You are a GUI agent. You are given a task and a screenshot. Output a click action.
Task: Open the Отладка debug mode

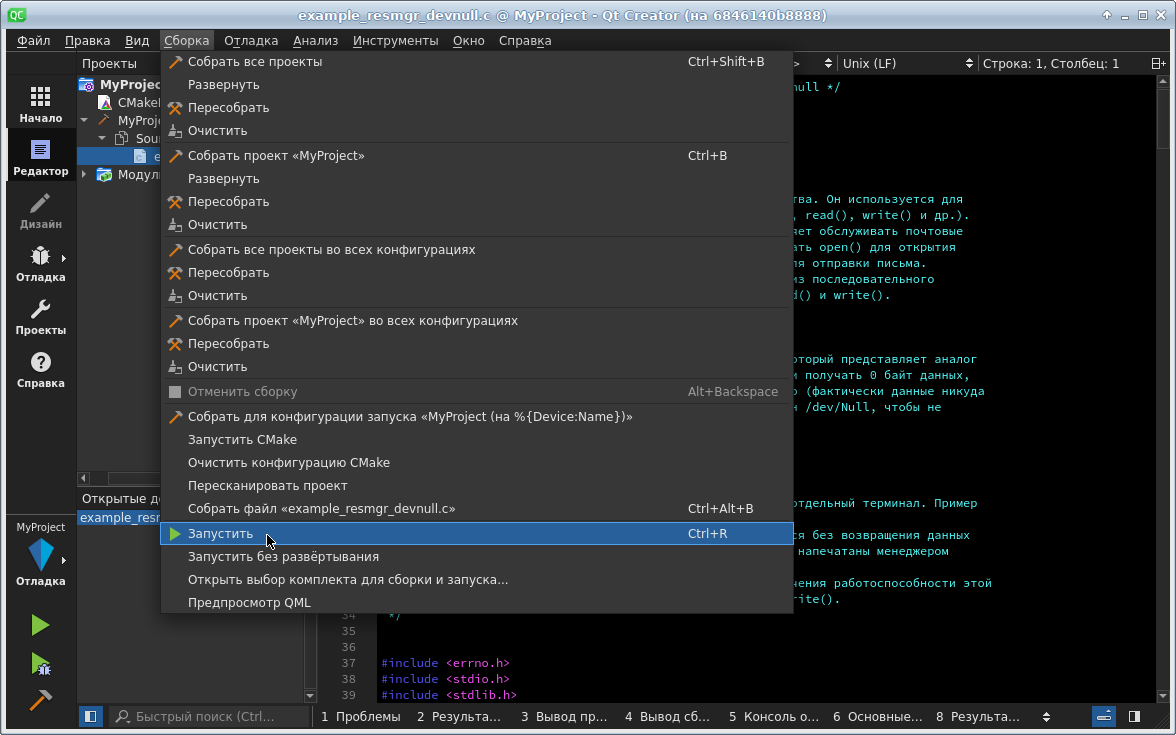[40, 263]
